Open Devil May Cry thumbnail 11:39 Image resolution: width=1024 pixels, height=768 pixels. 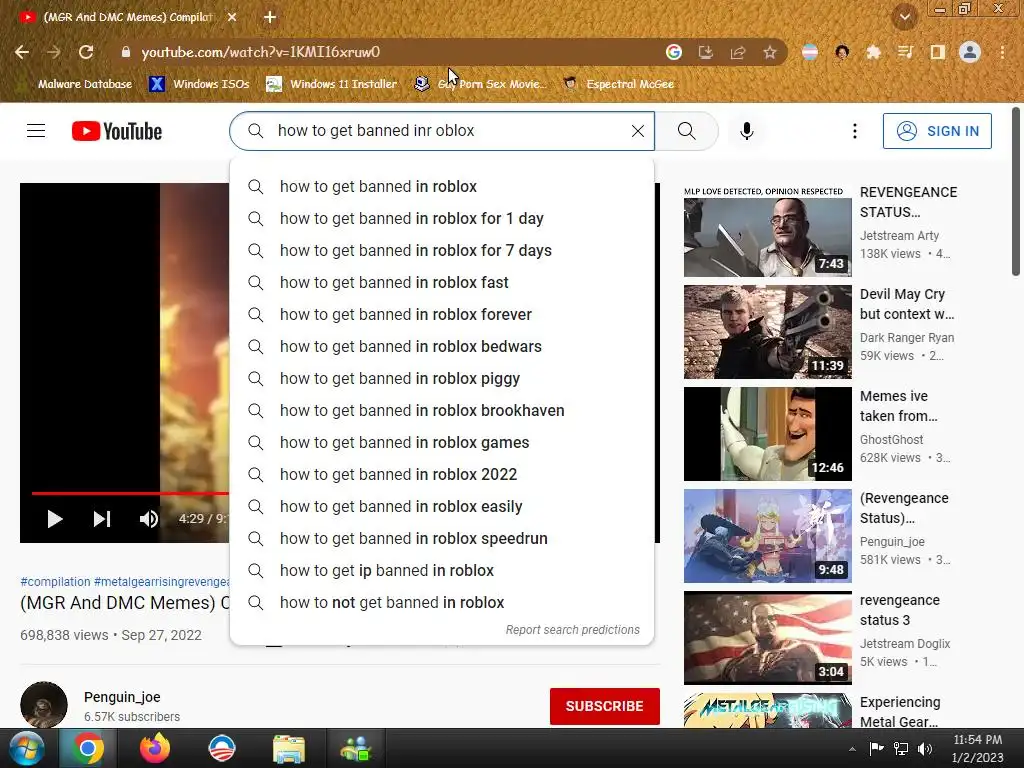point(767,332)
